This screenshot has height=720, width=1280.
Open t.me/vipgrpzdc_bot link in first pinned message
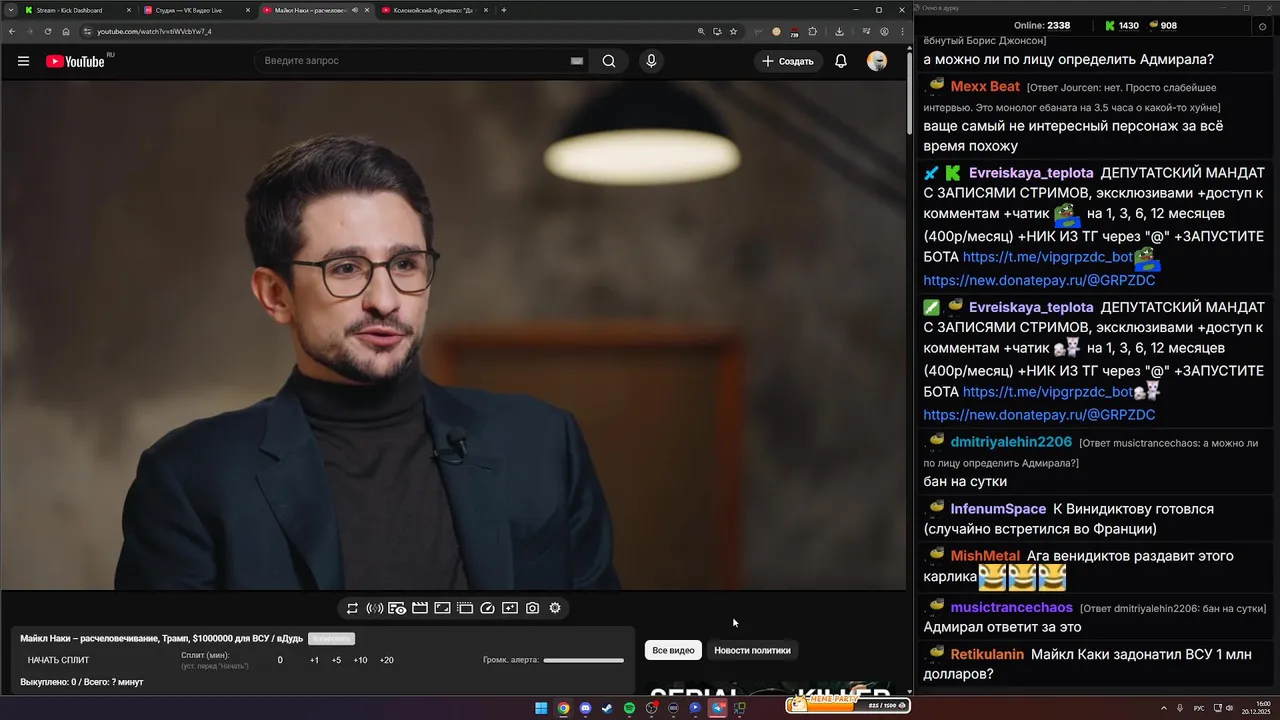point(1047,257)
